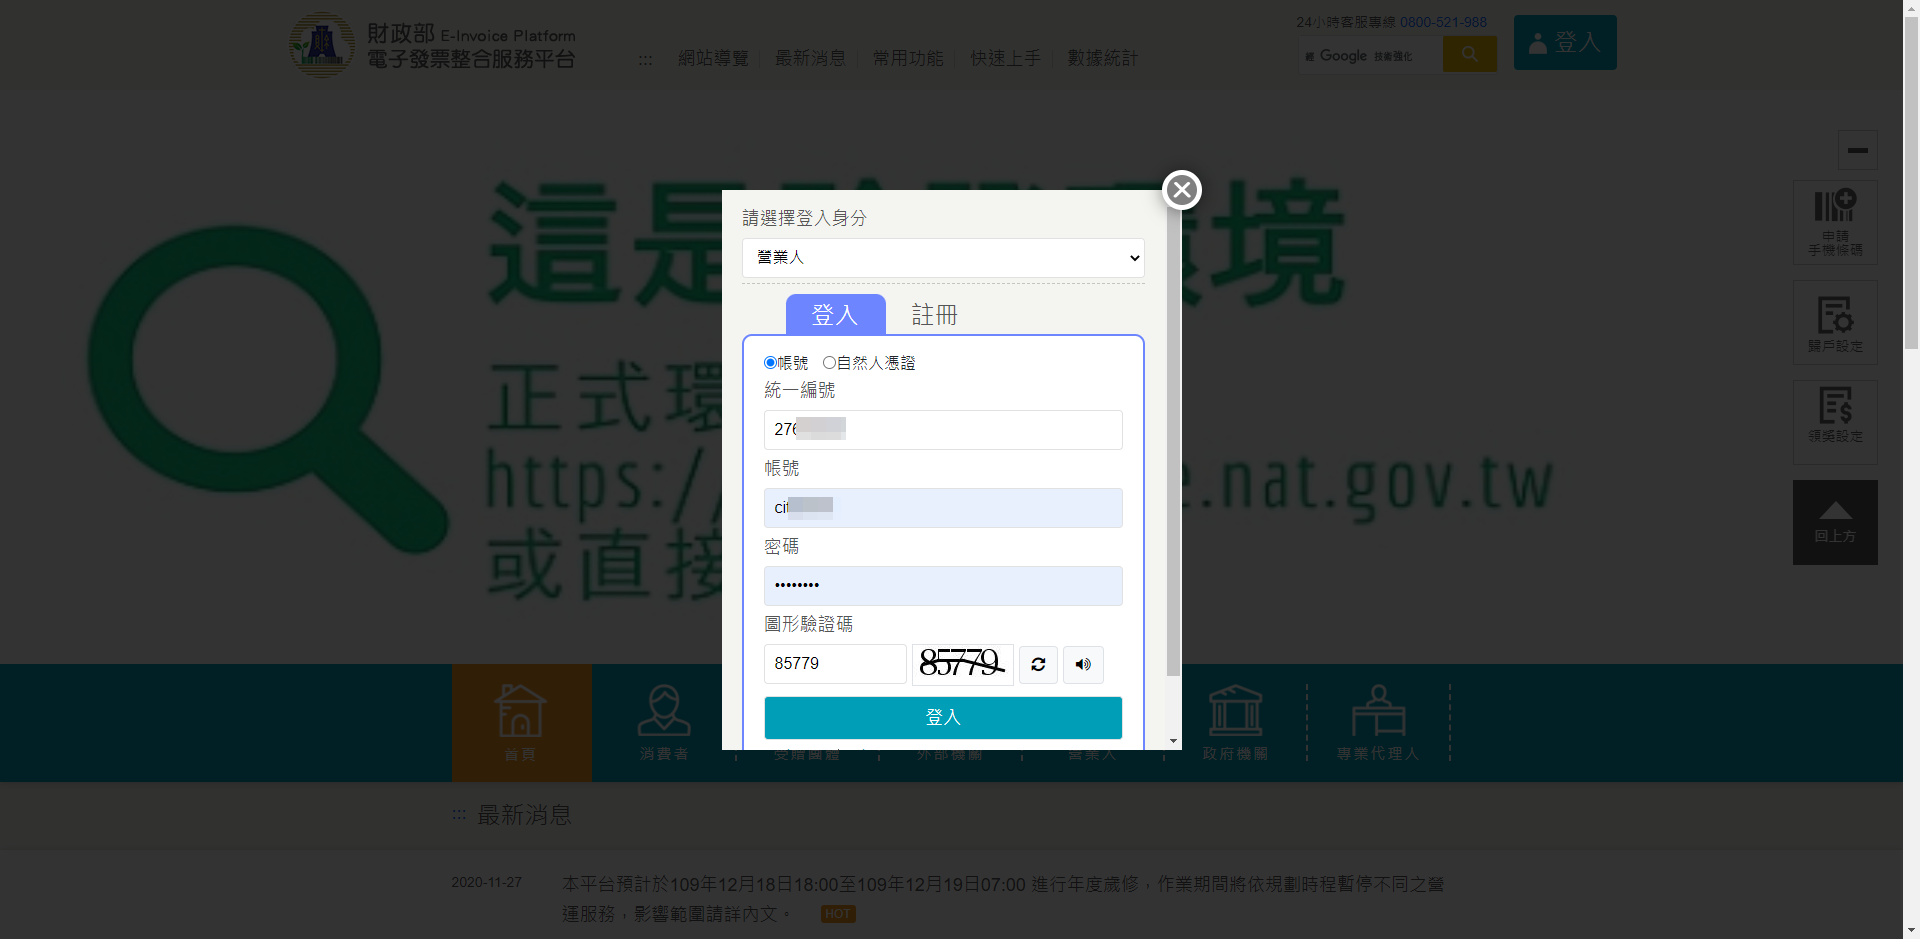Open the login identity dropdown
Image resolution: width=1920 pixels, height=939 pixels.
click(x=942, y=258)
